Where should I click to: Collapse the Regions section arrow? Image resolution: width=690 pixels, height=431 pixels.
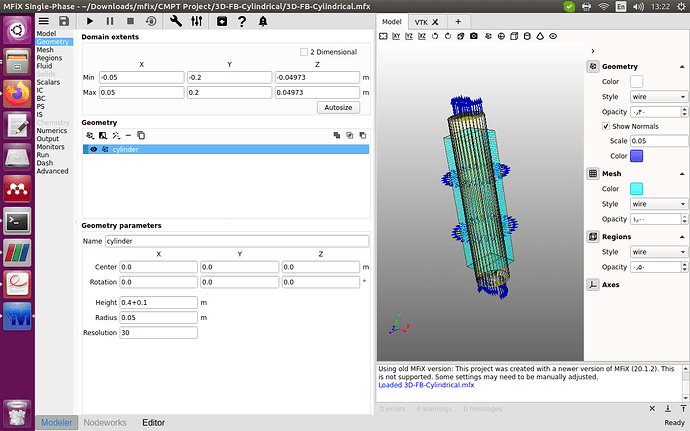682,237
